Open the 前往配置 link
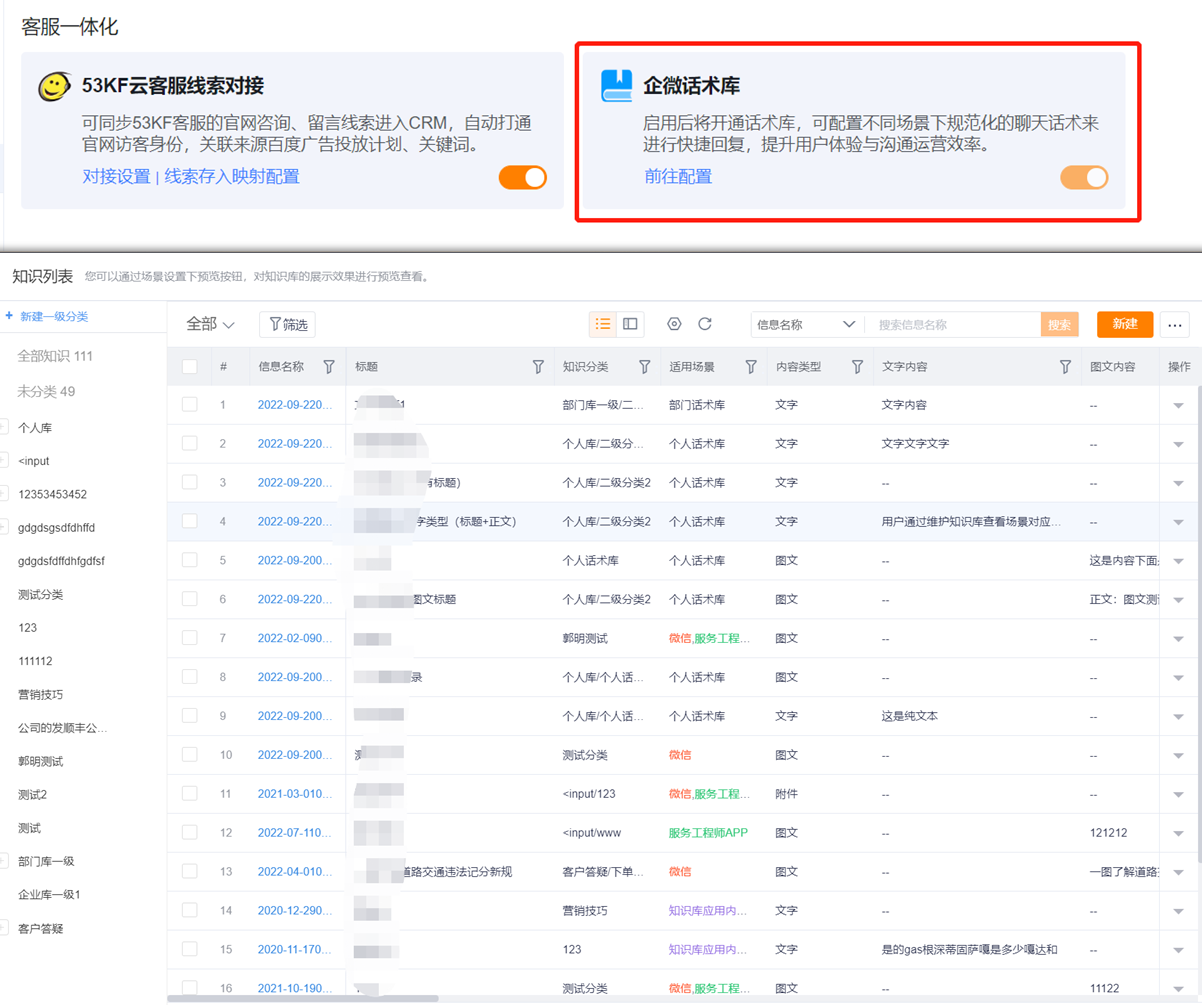Viewport: 1202px width, 1005px height. tap(678, 177)
